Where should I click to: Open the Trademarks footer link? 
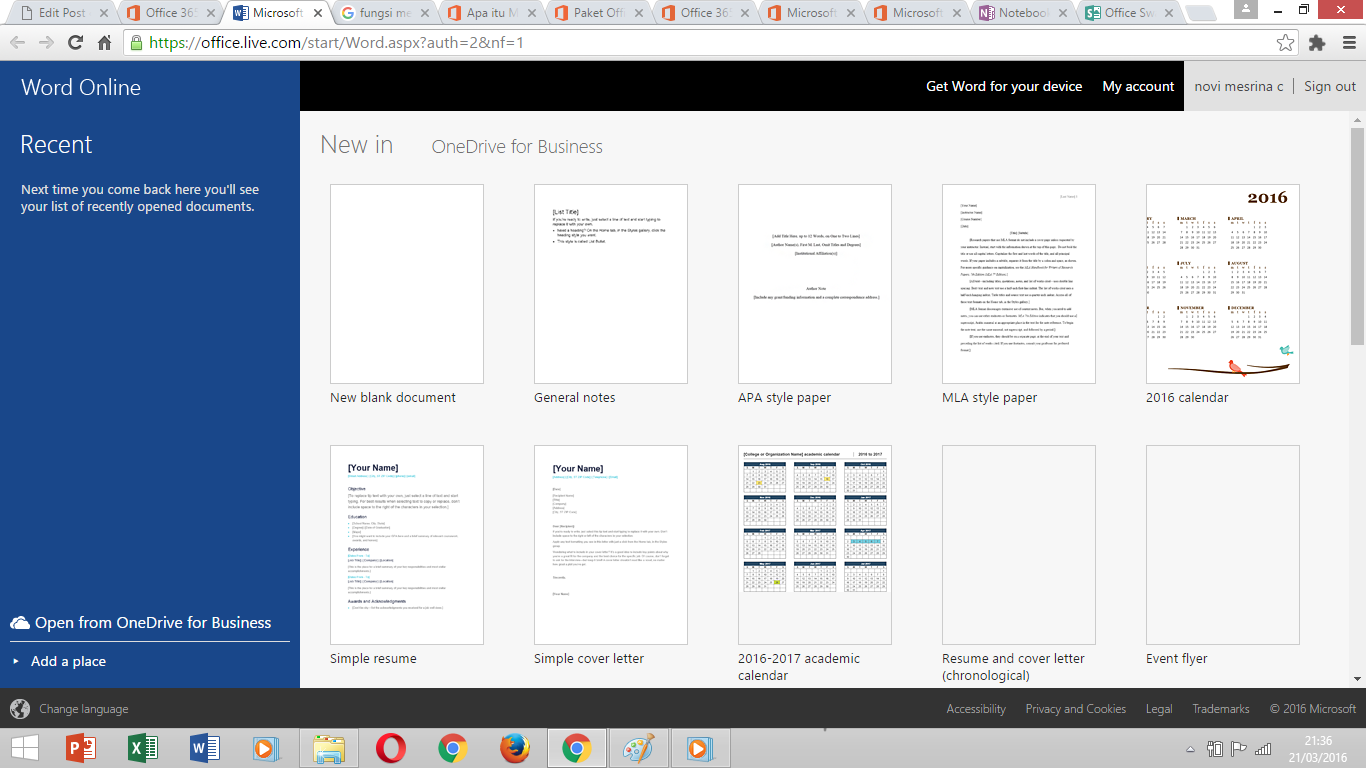(1220, 709)
